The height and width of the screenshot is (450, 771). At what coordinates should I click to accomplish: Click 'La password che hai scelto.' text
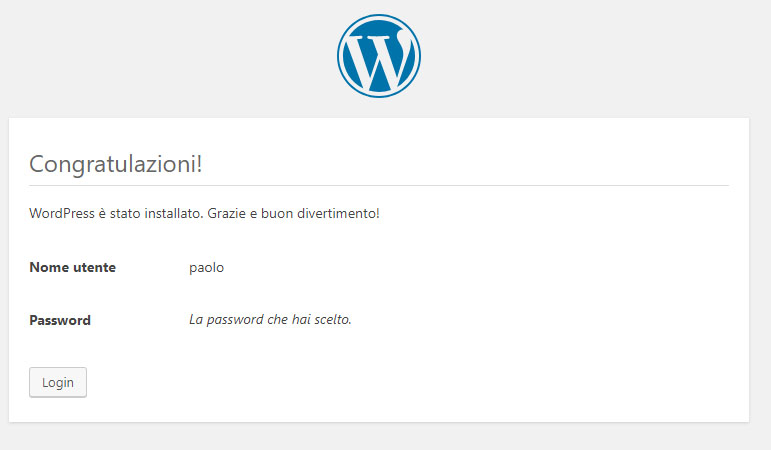tap(270, 320)
